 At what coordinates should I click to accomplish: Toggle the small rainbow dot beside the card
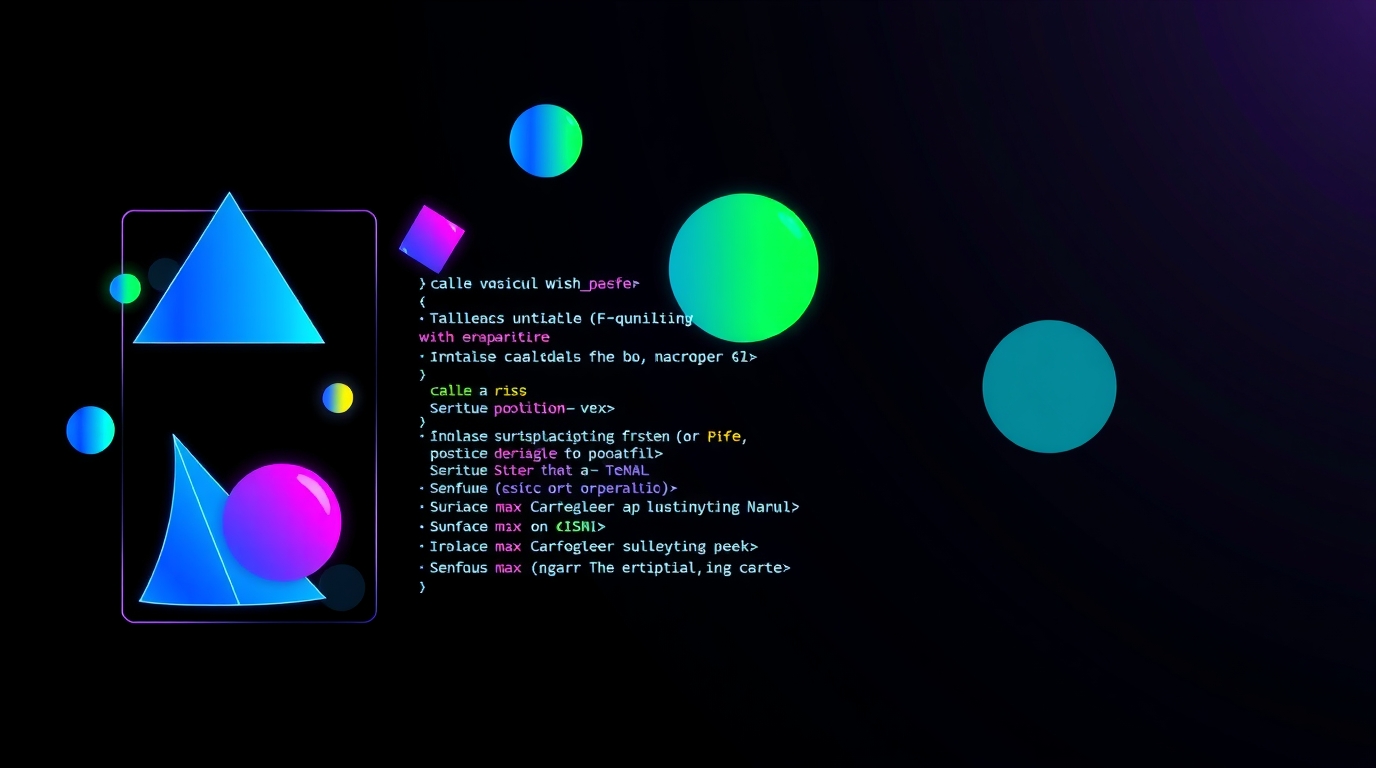336,397
